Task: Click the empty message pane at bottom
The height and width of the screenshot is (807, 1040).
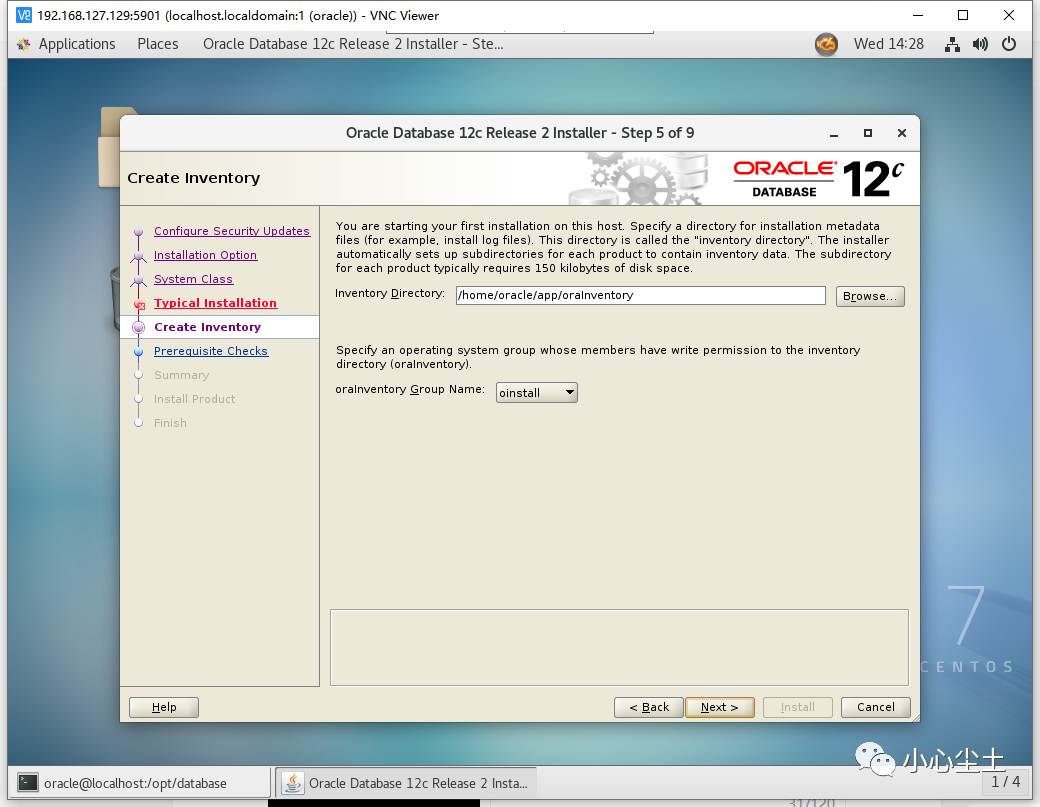Action: (619, 647)
